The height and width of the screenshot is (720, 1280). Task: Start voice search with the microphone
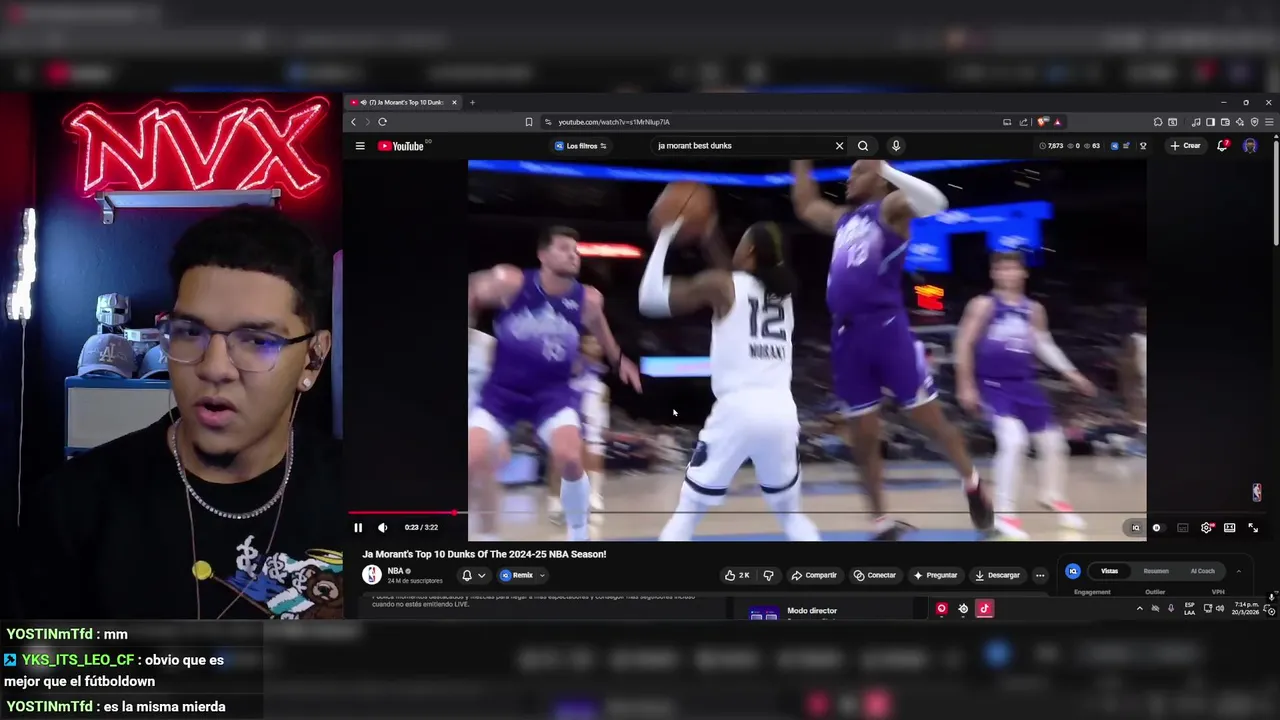pos(896,146)
